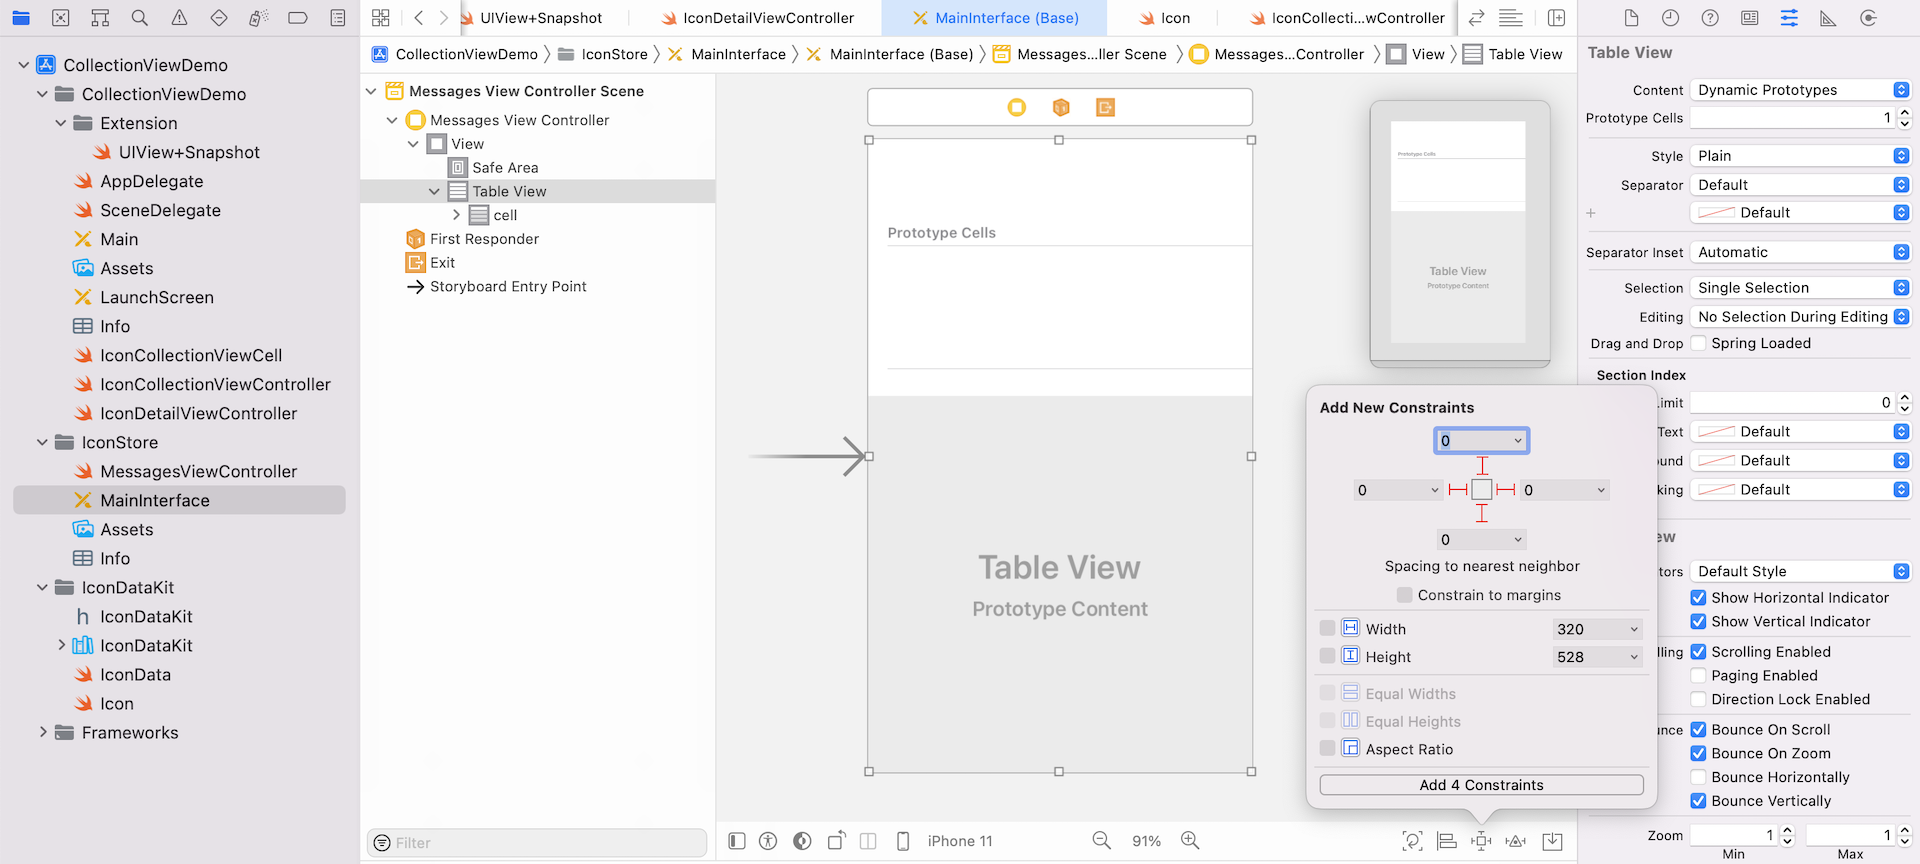This screenshot has height=864, width=1920.
Task: Zoom in the storyboard canvas
Action: point(1190,841)
